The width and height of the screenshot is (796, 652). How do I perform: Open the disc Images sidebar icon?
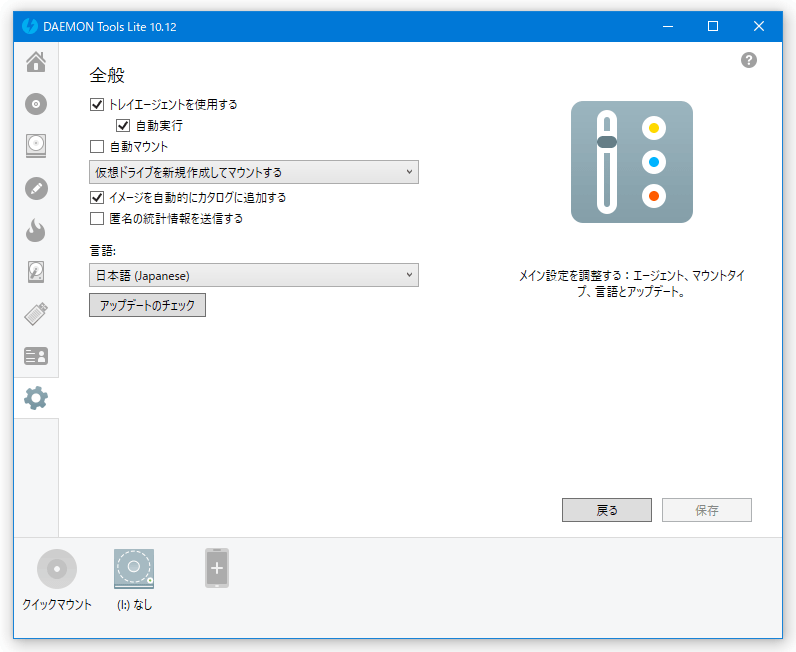coord(36,104)
